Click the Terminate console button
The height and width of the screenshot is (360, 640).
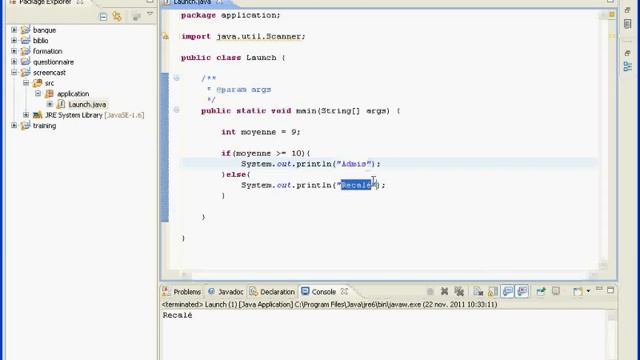[430, 291]
